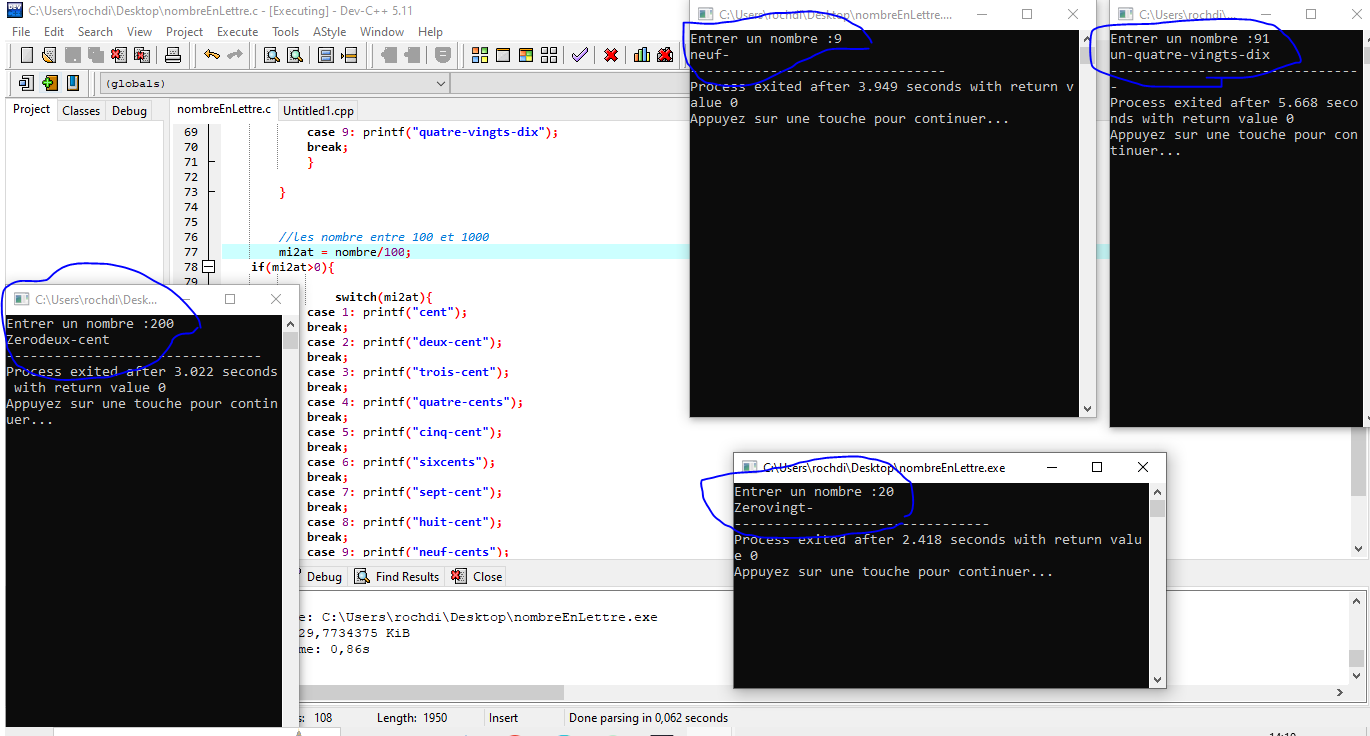The height and width of the screenshot is (736, 1370).
Task: Click the green plus Add-to-project icon
Action: click(50, 83)
